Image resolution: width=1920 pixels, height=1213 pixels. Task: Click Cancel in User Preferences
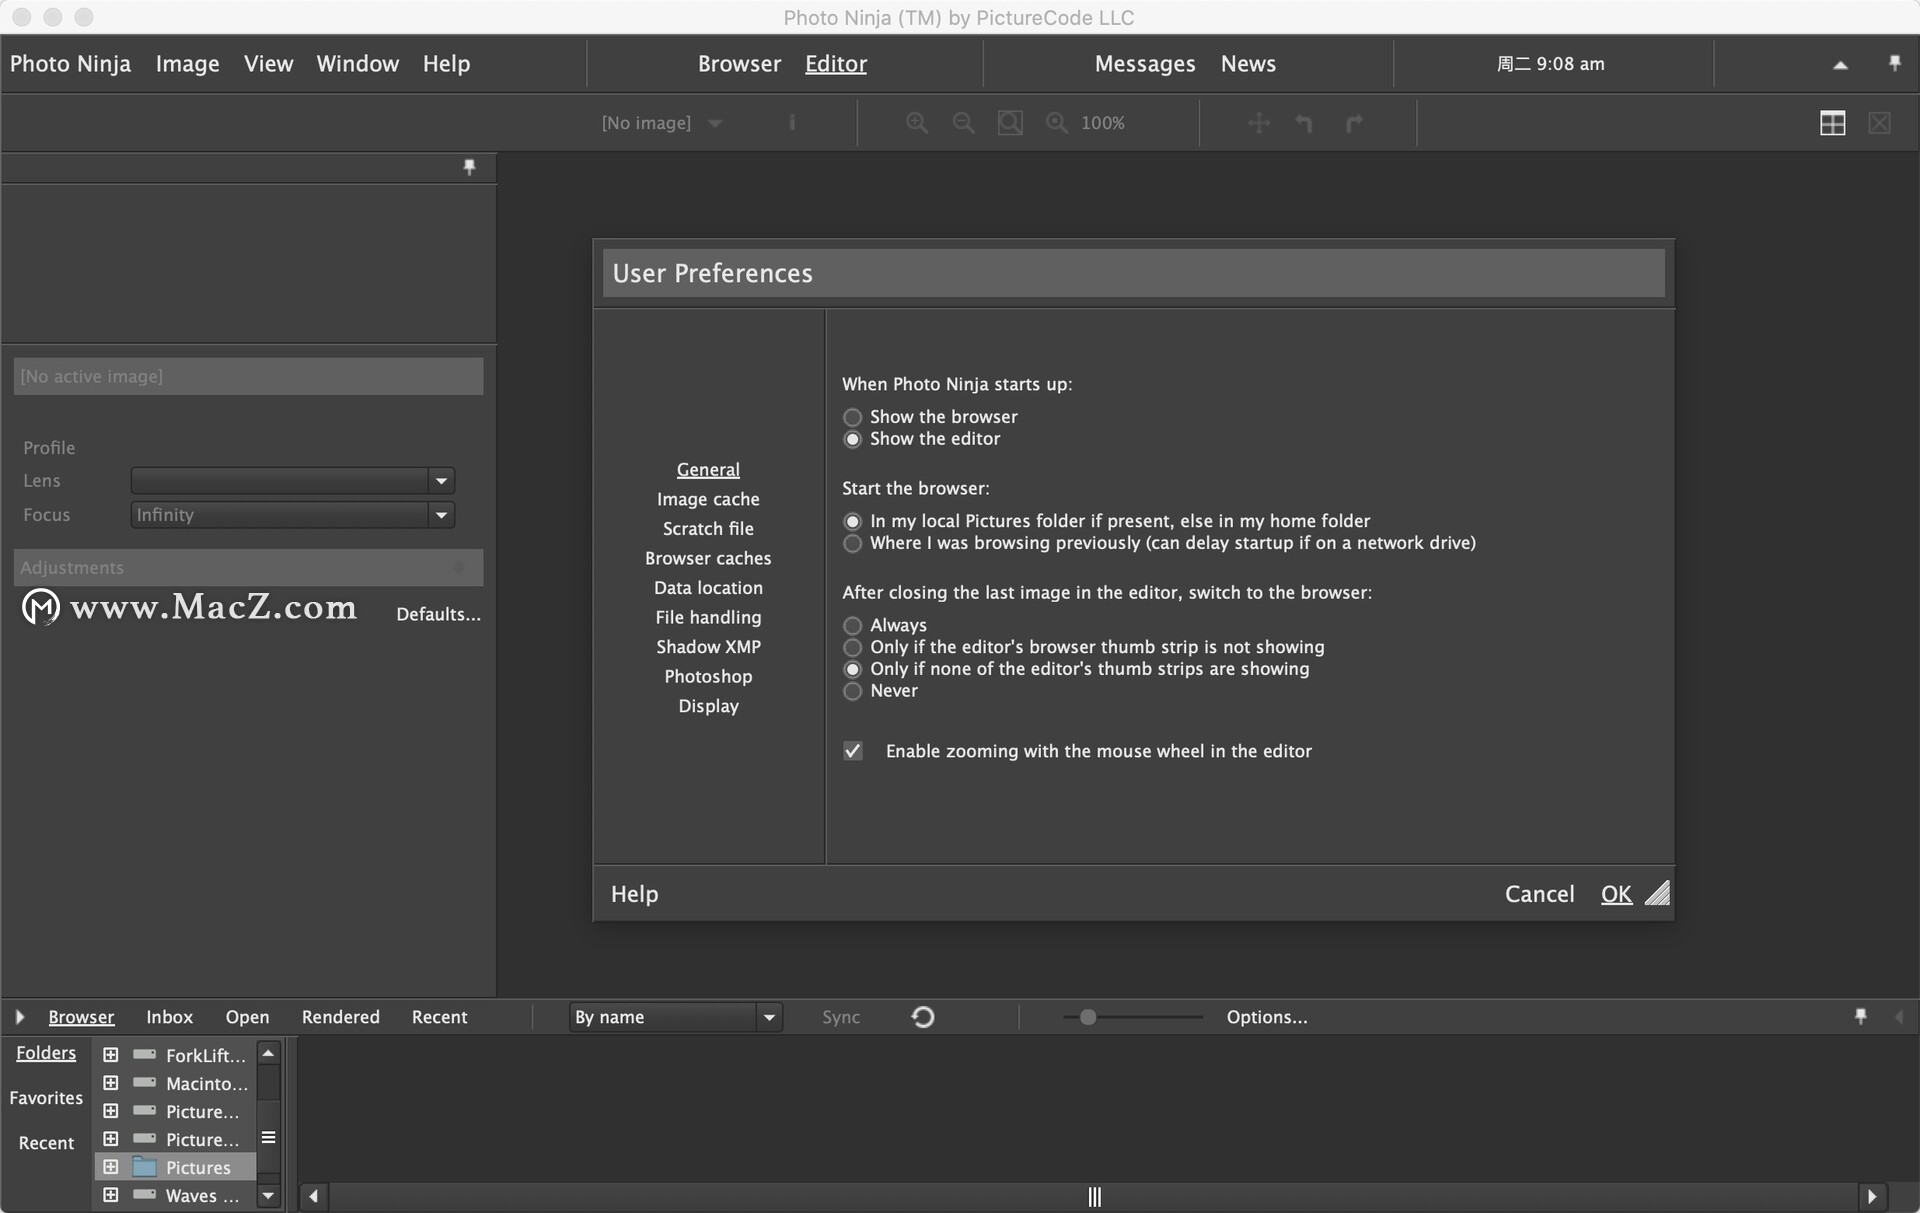click(1539, 894)
